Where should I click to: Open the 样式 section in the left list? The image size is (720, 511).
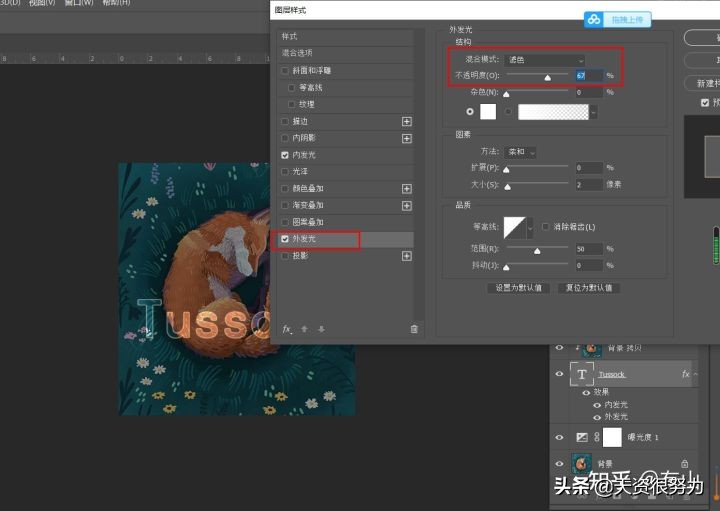click(345, 36)
